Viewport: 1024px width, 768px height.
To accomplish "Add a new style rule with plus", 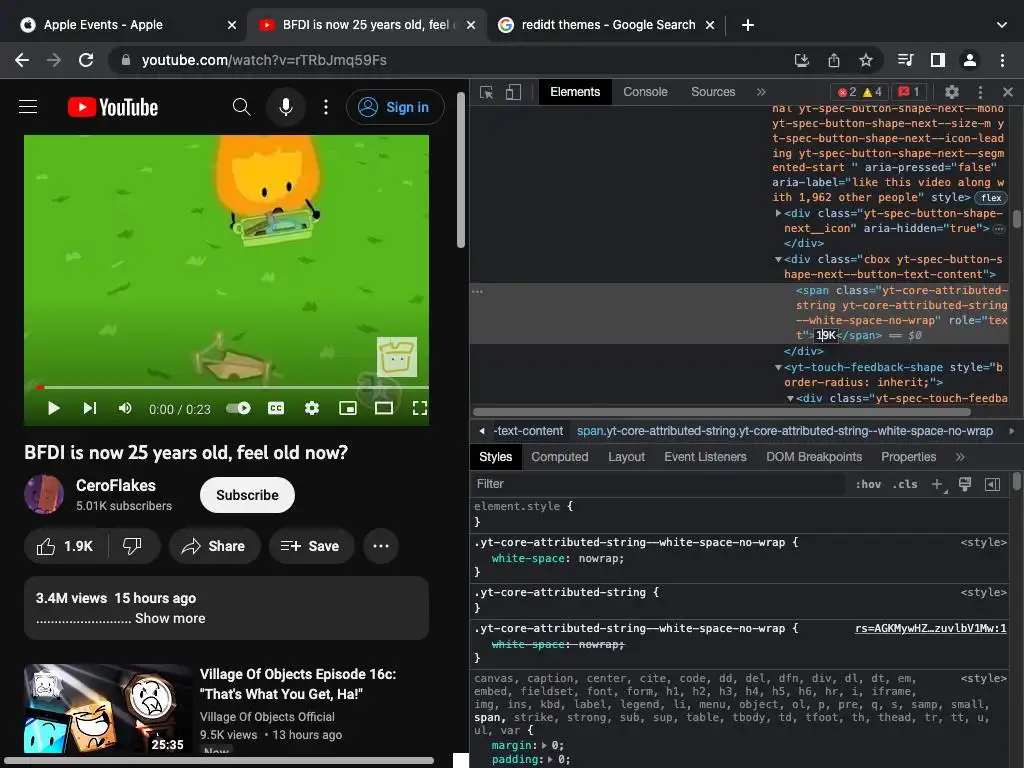I will (x=938, y=484).
